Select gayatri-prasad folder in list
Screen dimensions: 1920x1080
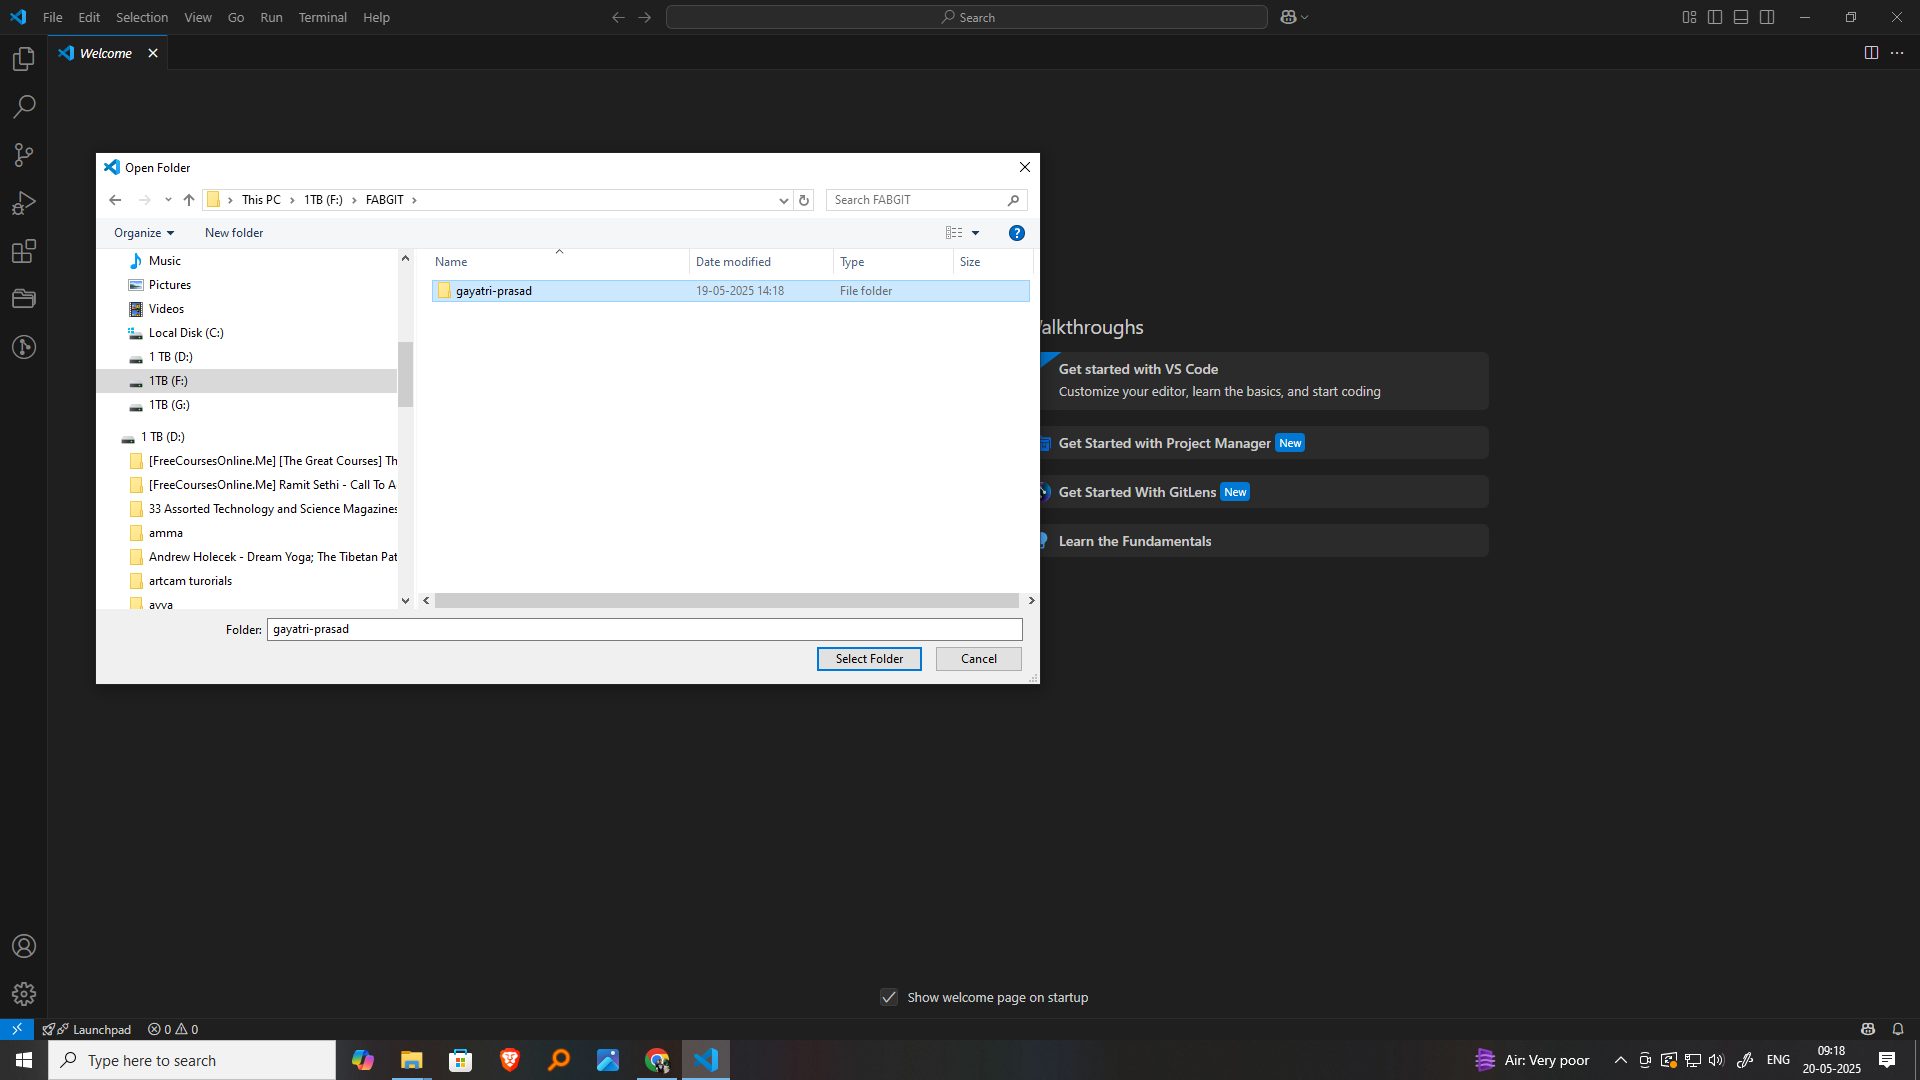click(730, 291)
